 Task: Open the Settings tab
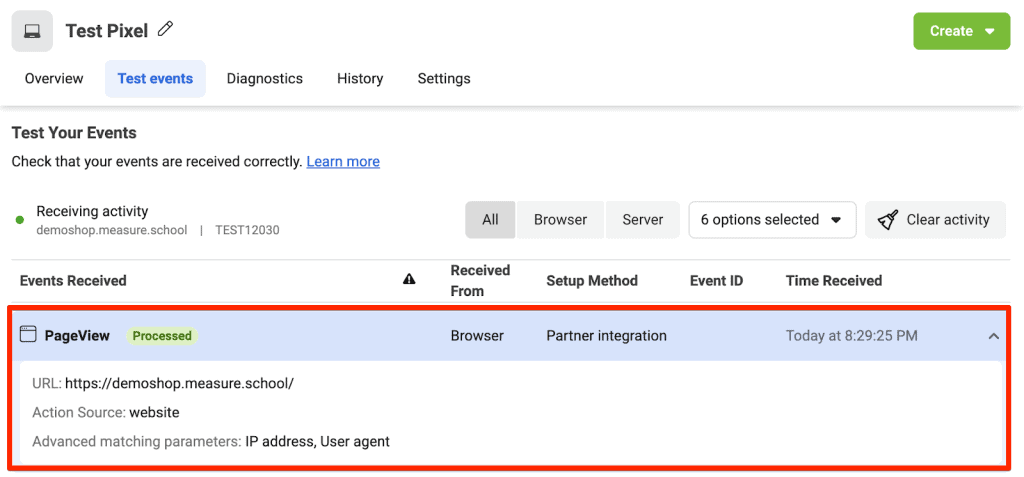tap(444, 78)
